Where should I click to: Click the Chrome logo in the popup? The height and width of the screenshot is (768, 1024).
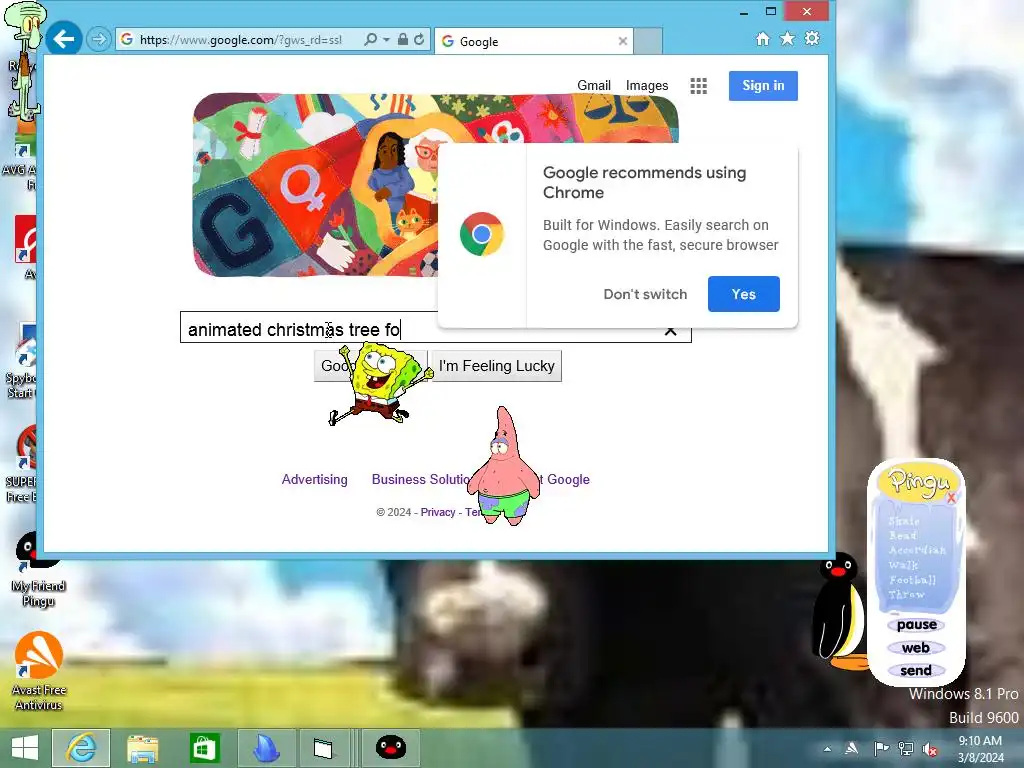(481, 234)
